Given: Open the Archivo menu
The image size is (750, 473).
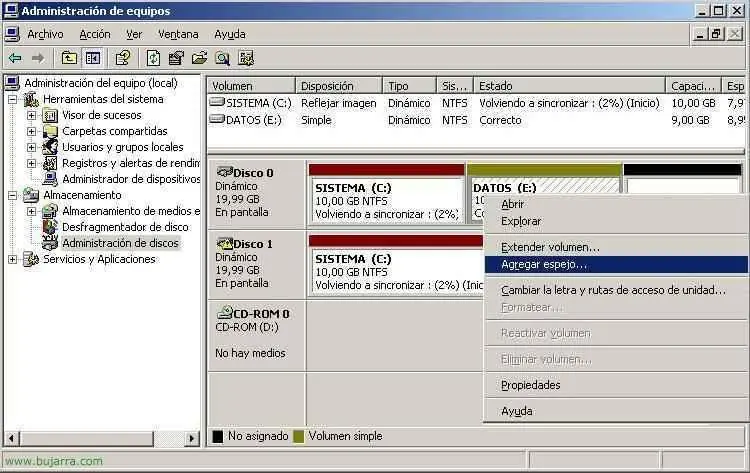Looking at the screenshot, I should (45, 34).
